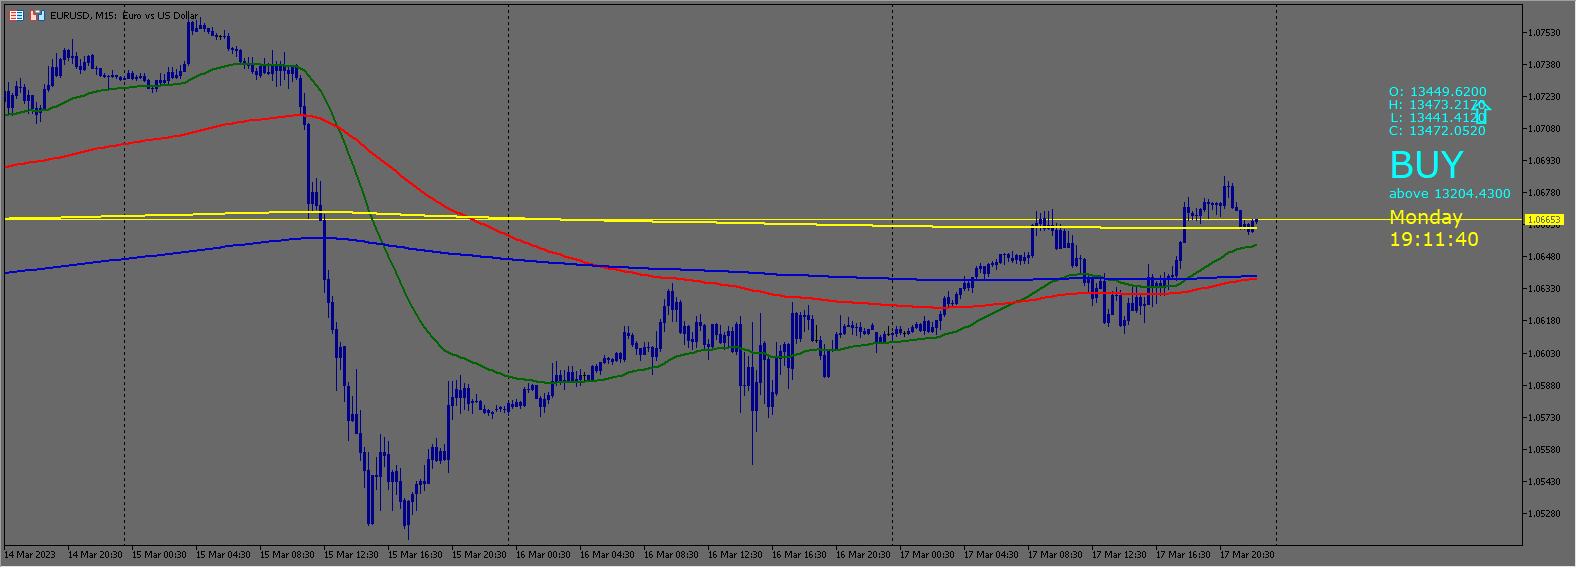Click the O: 13449.6200 open value

click(x=1437, y=92)
